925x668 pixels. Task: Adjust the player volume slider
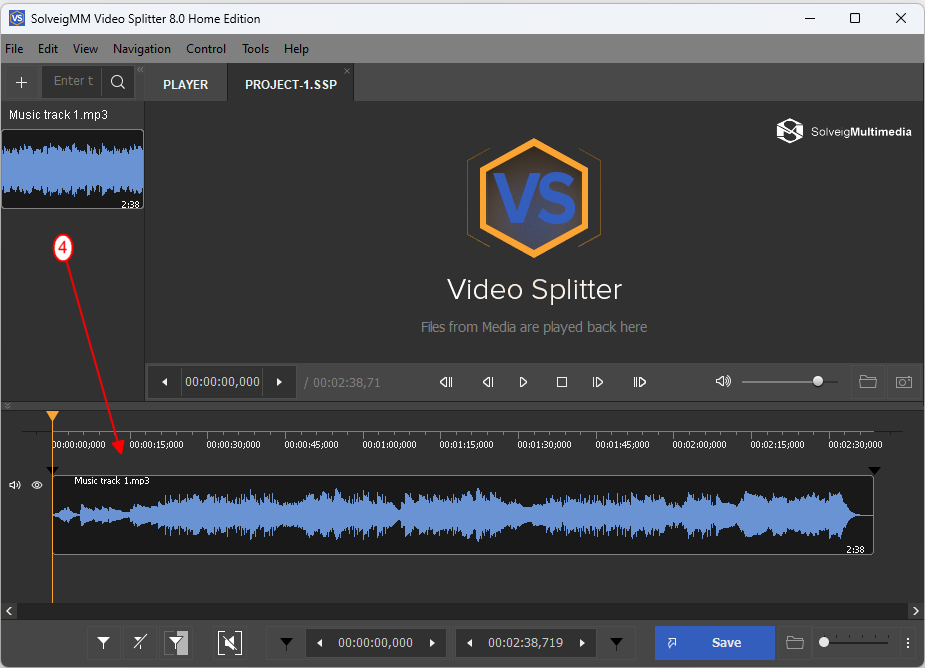tap(789, 382)
